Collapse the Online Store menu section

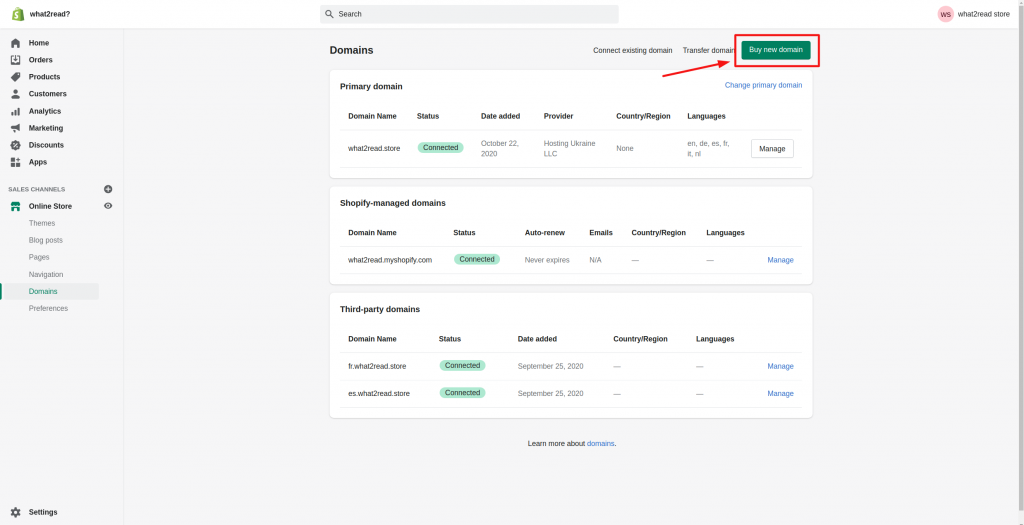click(x=50, y=206)
